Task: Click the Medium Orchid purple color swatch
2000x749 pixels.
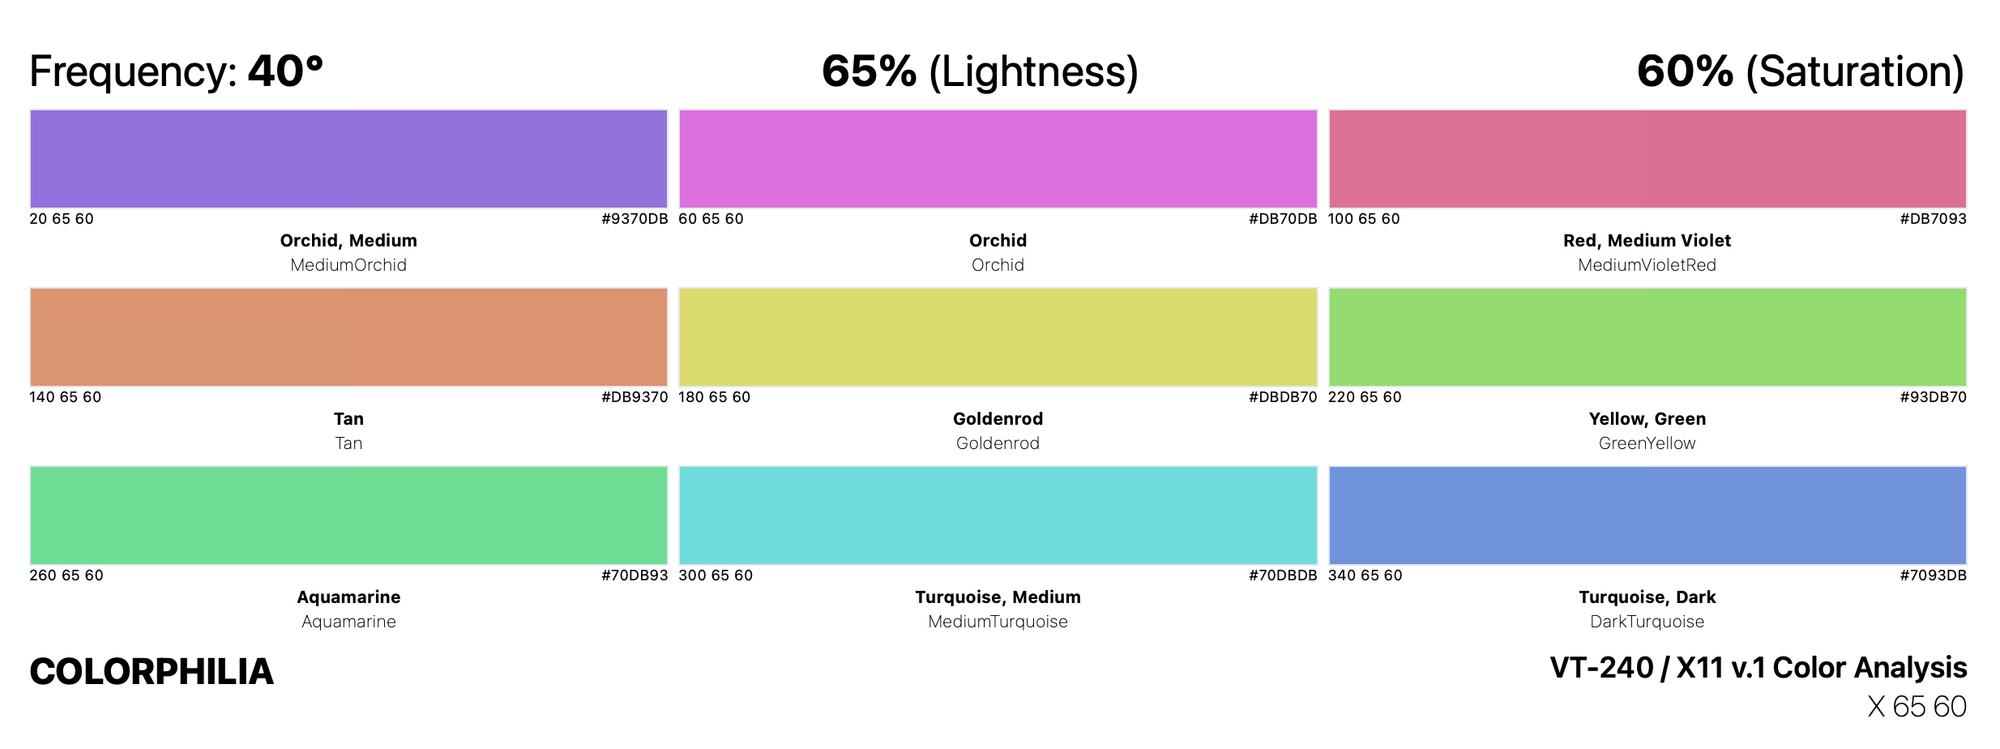Action: pos(348,159)
